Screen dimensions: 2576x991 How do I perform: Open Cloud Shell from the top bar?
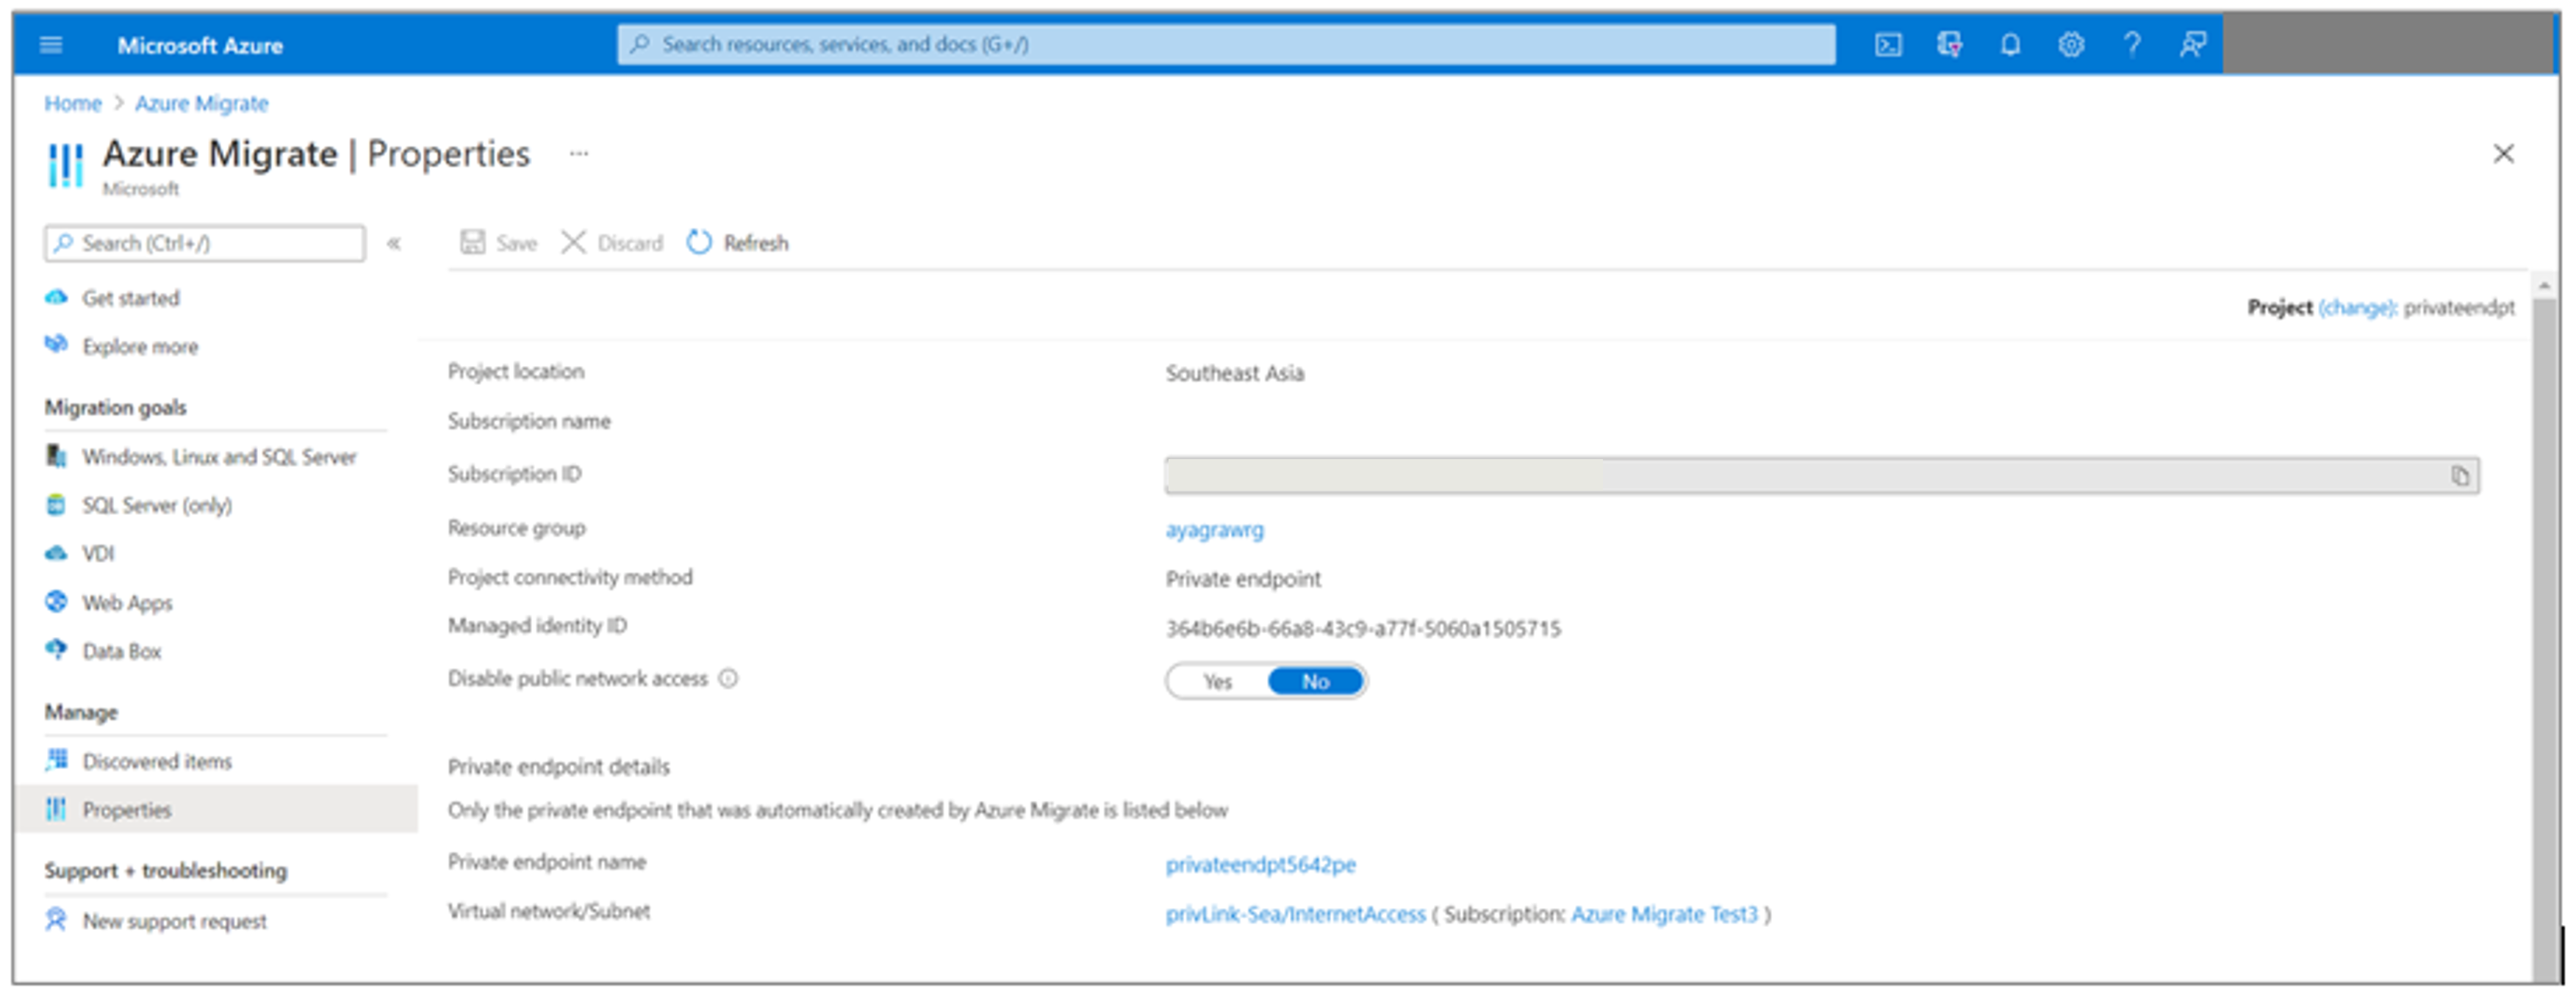1887,45
